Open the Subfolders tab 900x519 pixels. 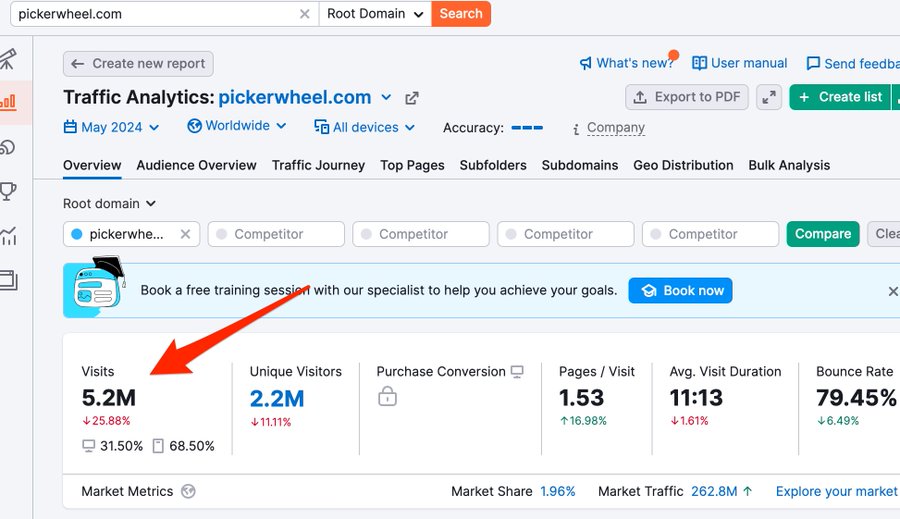tap(493, 165)
